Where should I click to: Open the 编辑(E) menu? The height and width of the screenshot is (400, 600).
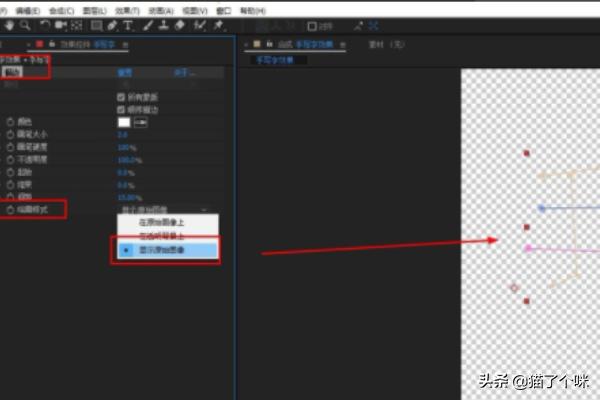pyautogui.click(x=28, y=11)
